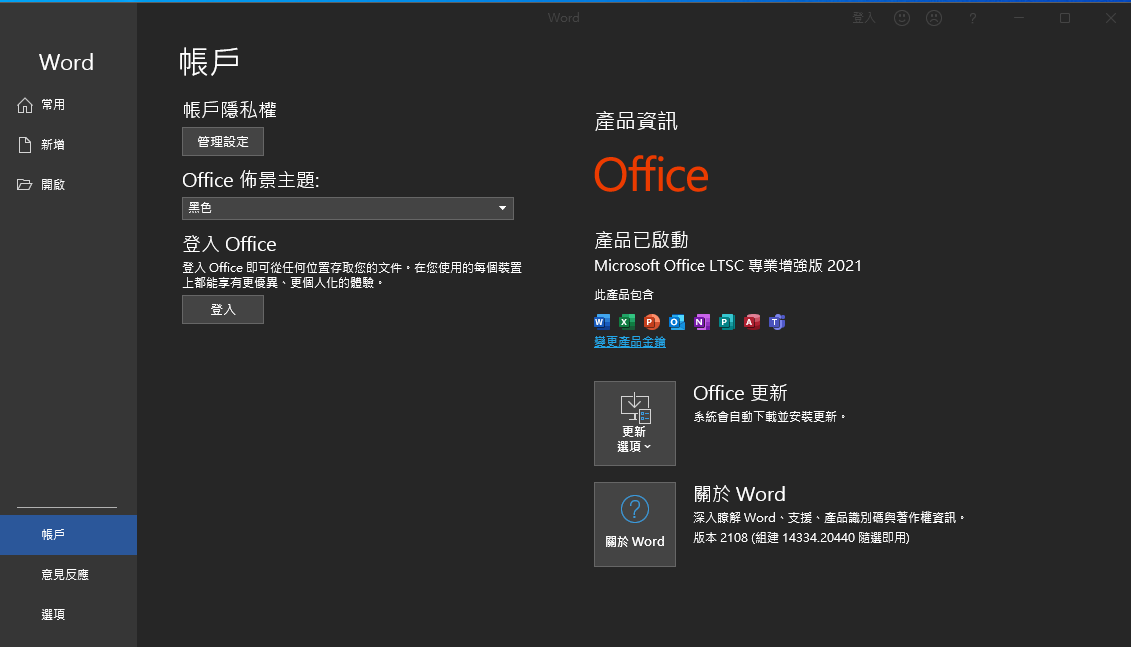Open 選項 Options in the sidebar

(53, 615)
